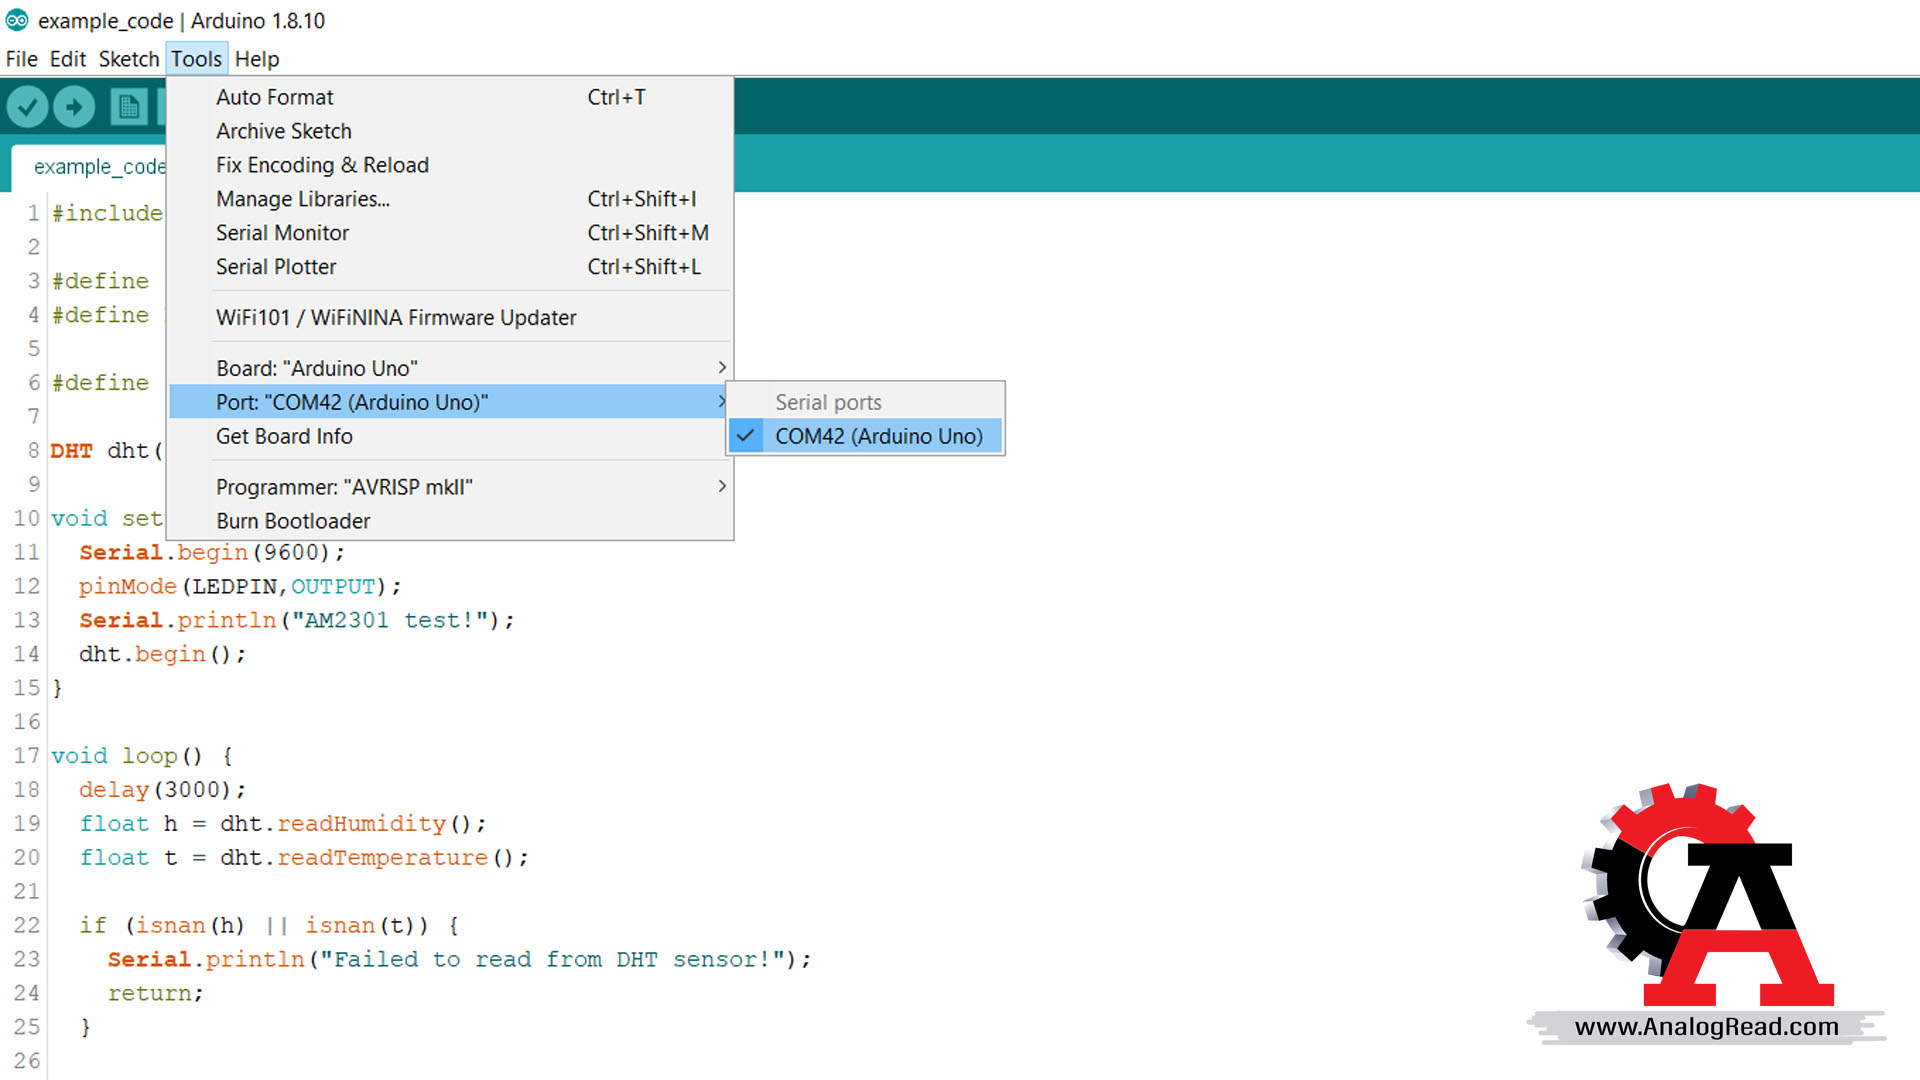Click the Verify checkmark toolbar button
1920x1080 pixels.
click(x=27, y=106)
